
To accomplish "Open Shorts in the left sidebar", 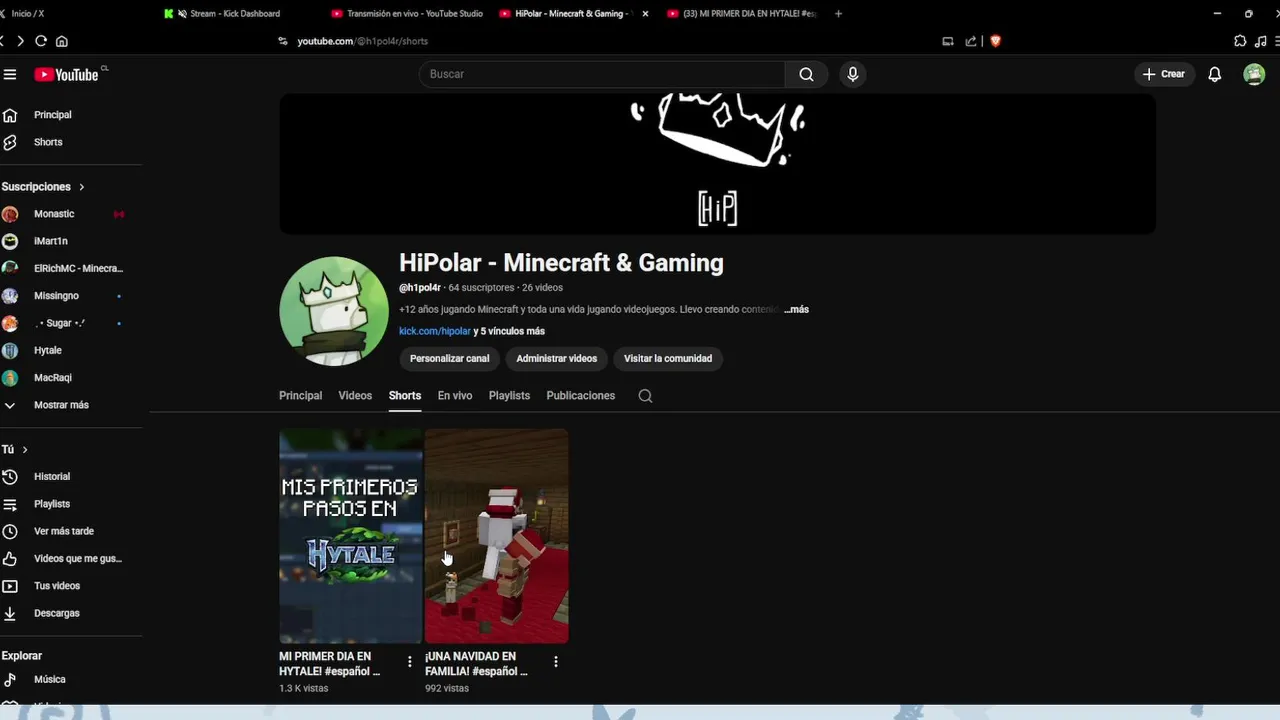I will 48,142.
